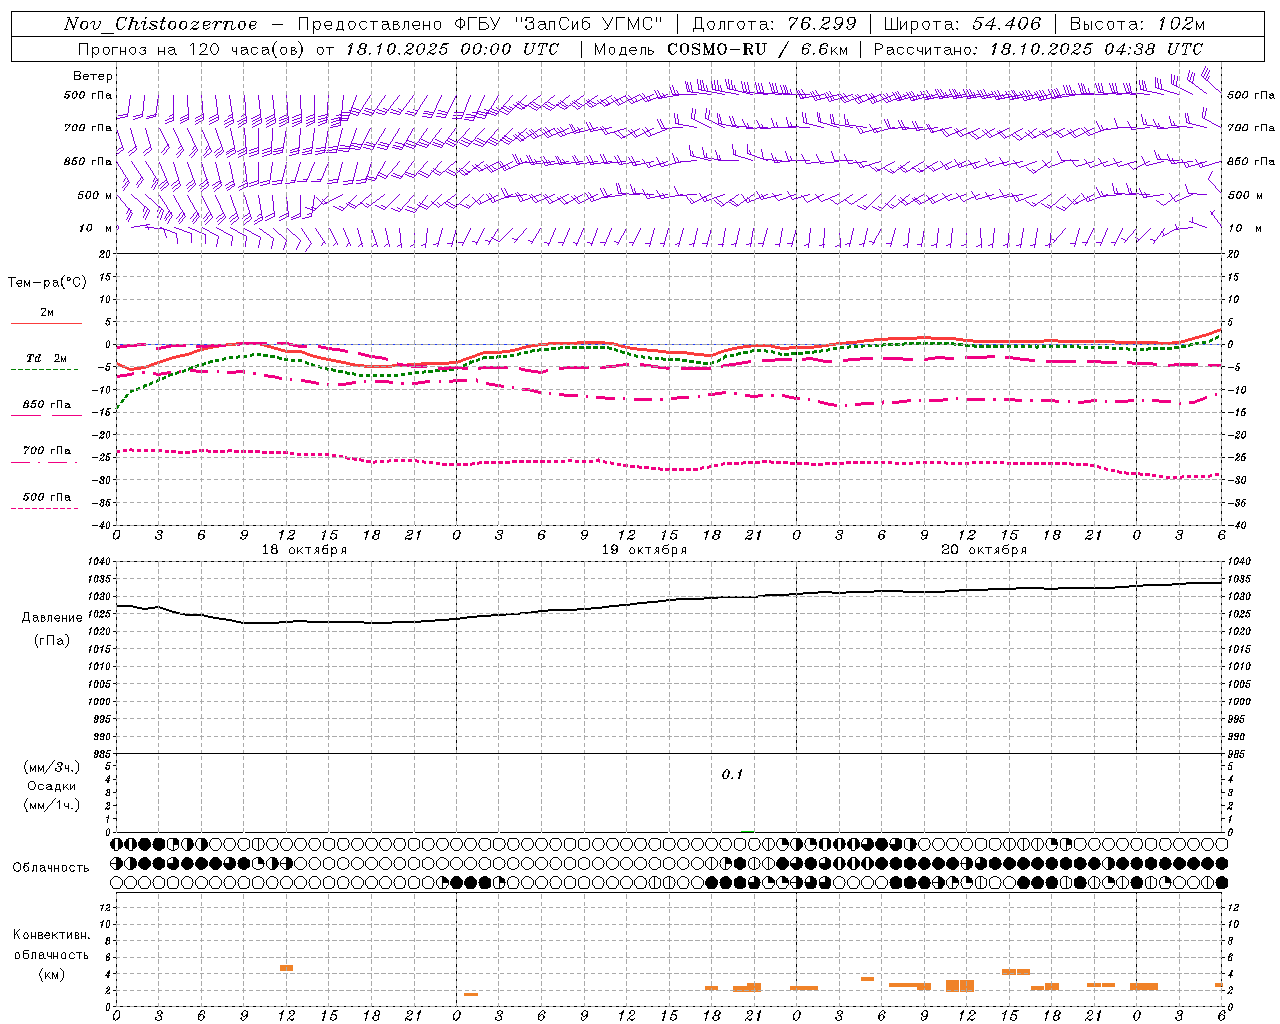Click the green dashed line sample for Td 2м
This screenshot has height=1024, width=1280.
pyautogui.click(x=44, y=369)
